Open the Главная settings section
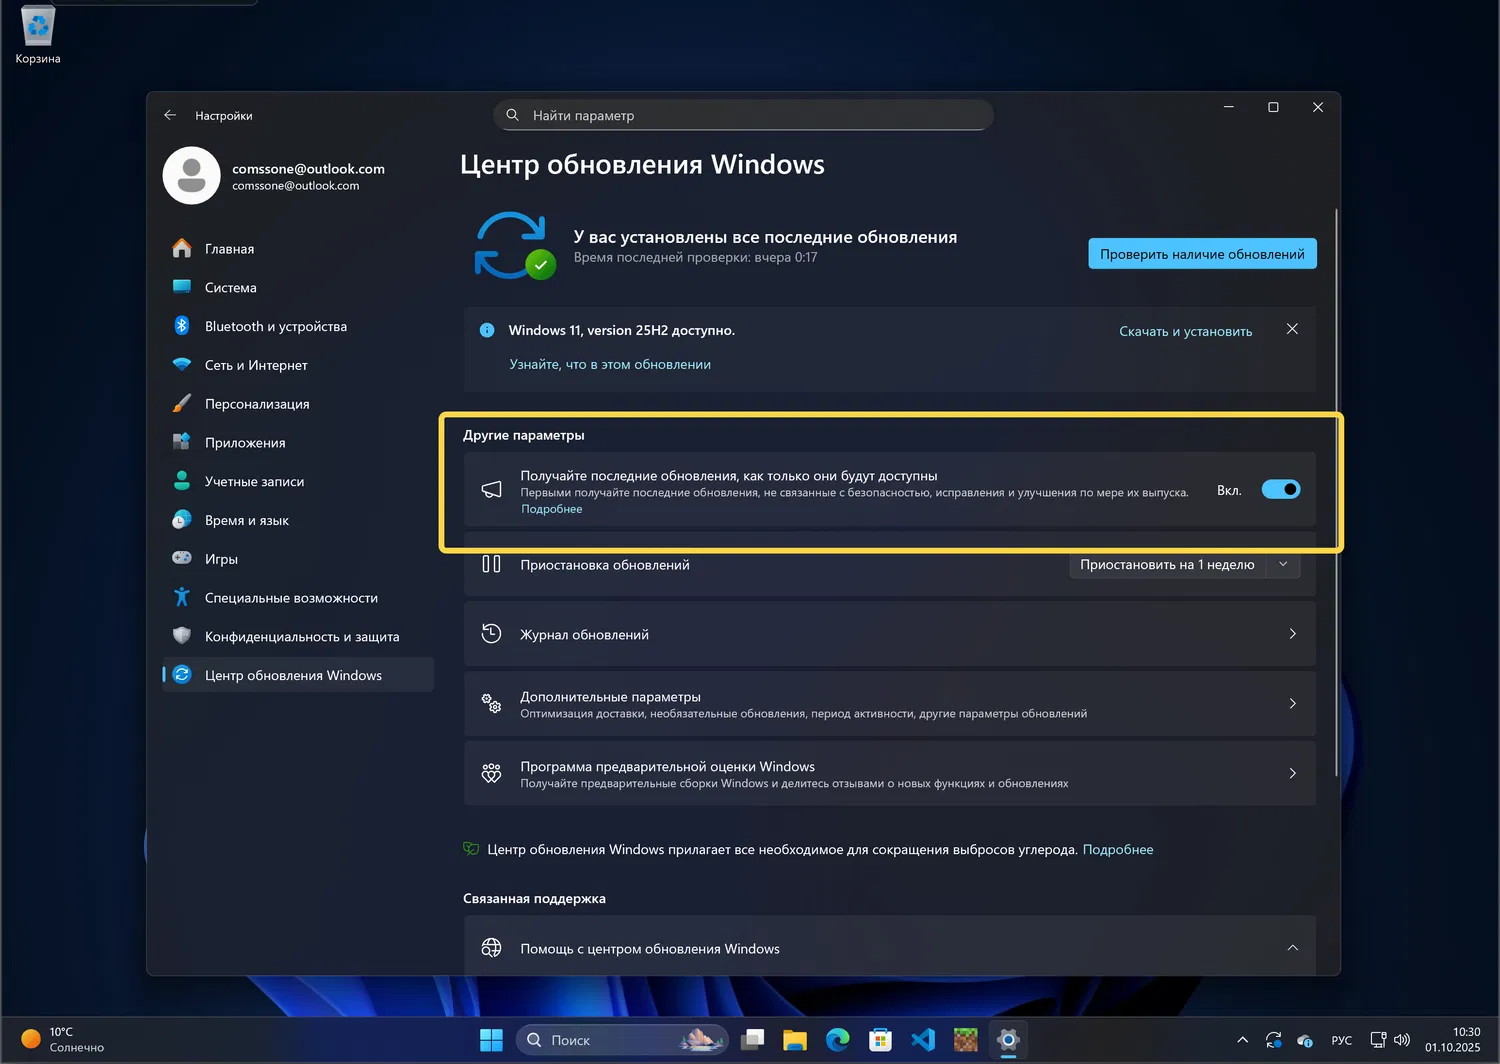This screenshot has width=1500, height=1064. (x=298, y=248)
